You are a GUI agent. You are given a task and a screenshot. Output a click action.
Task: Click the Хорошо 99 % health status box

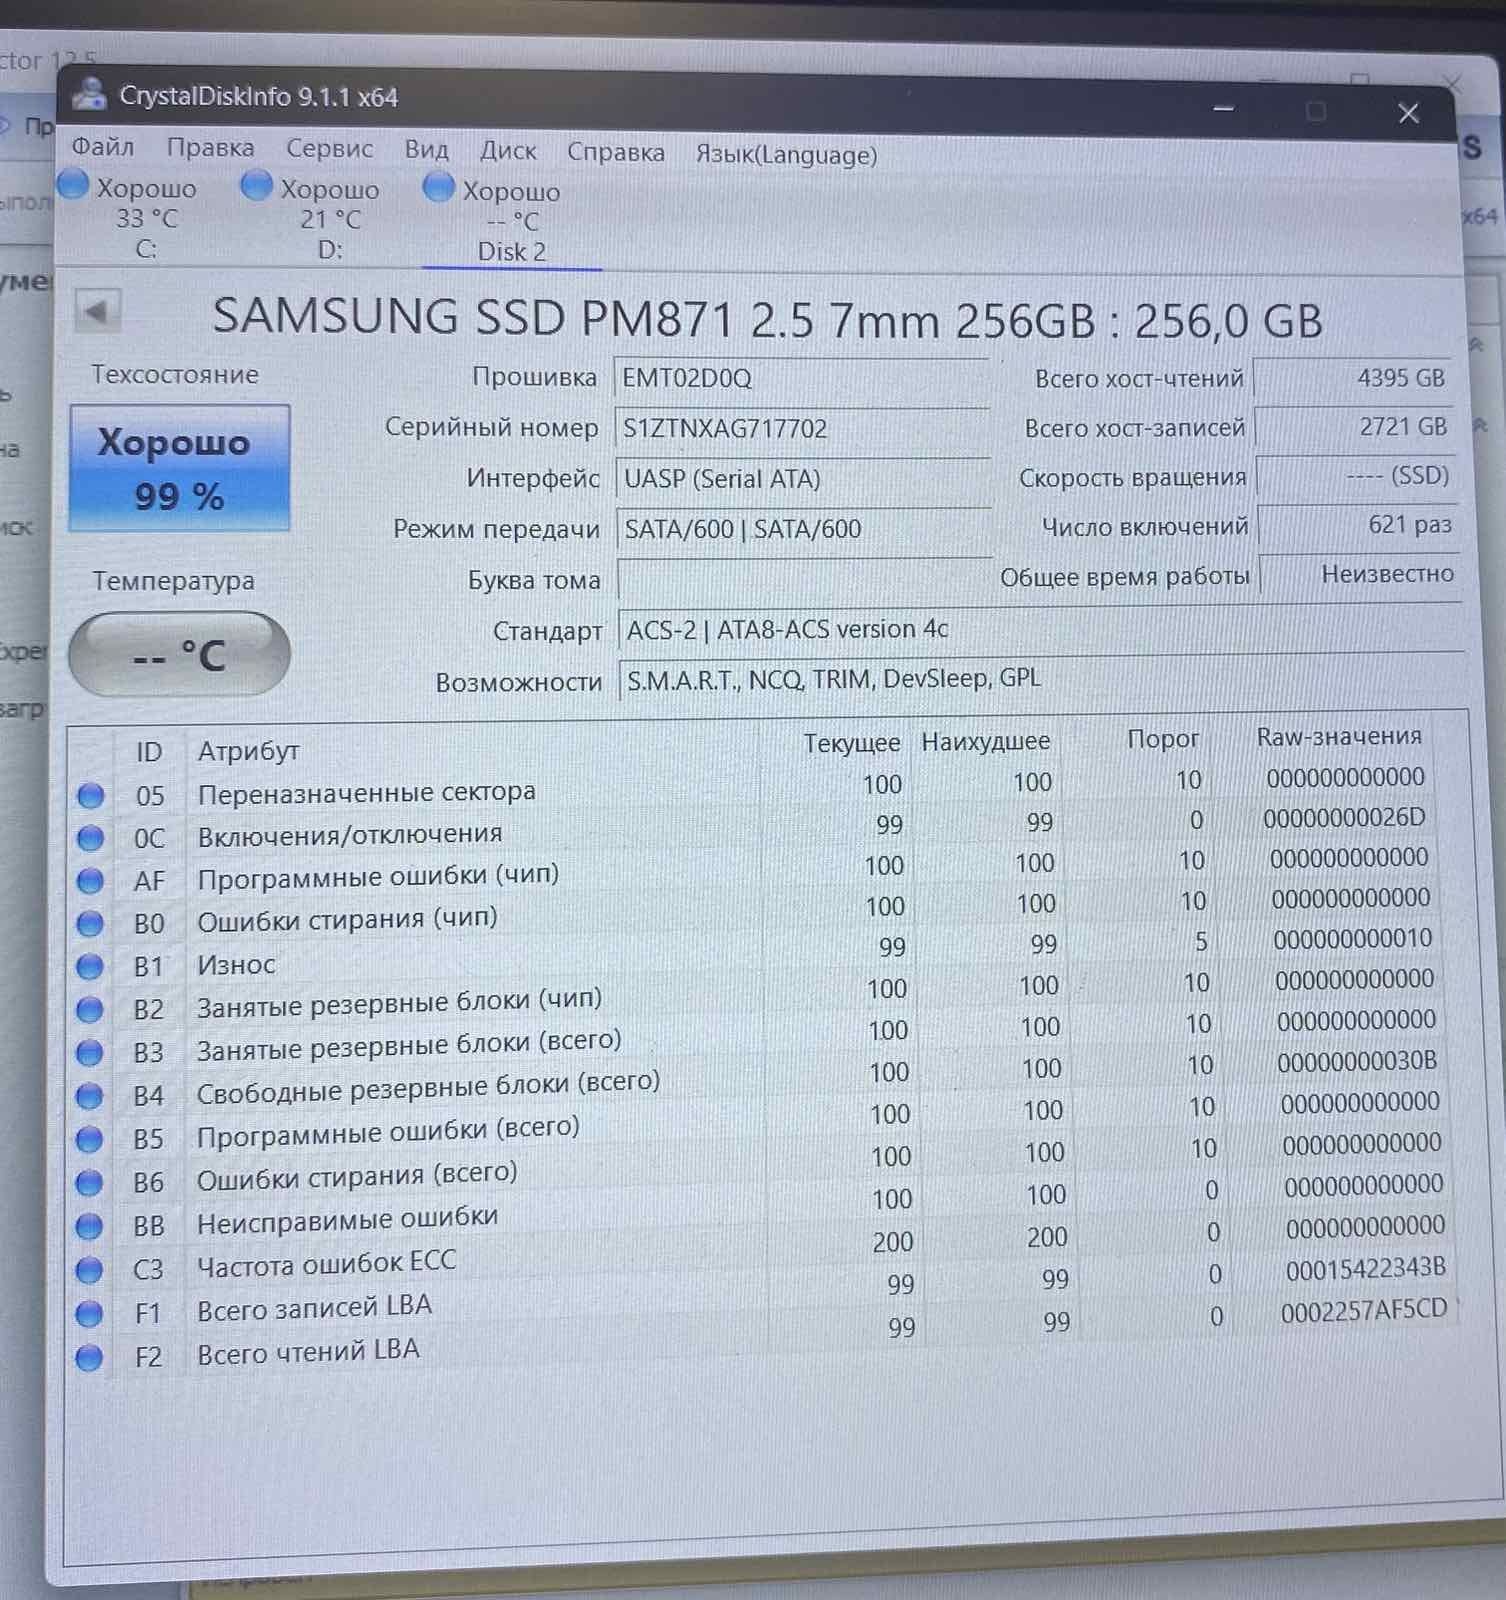(179, 468)
